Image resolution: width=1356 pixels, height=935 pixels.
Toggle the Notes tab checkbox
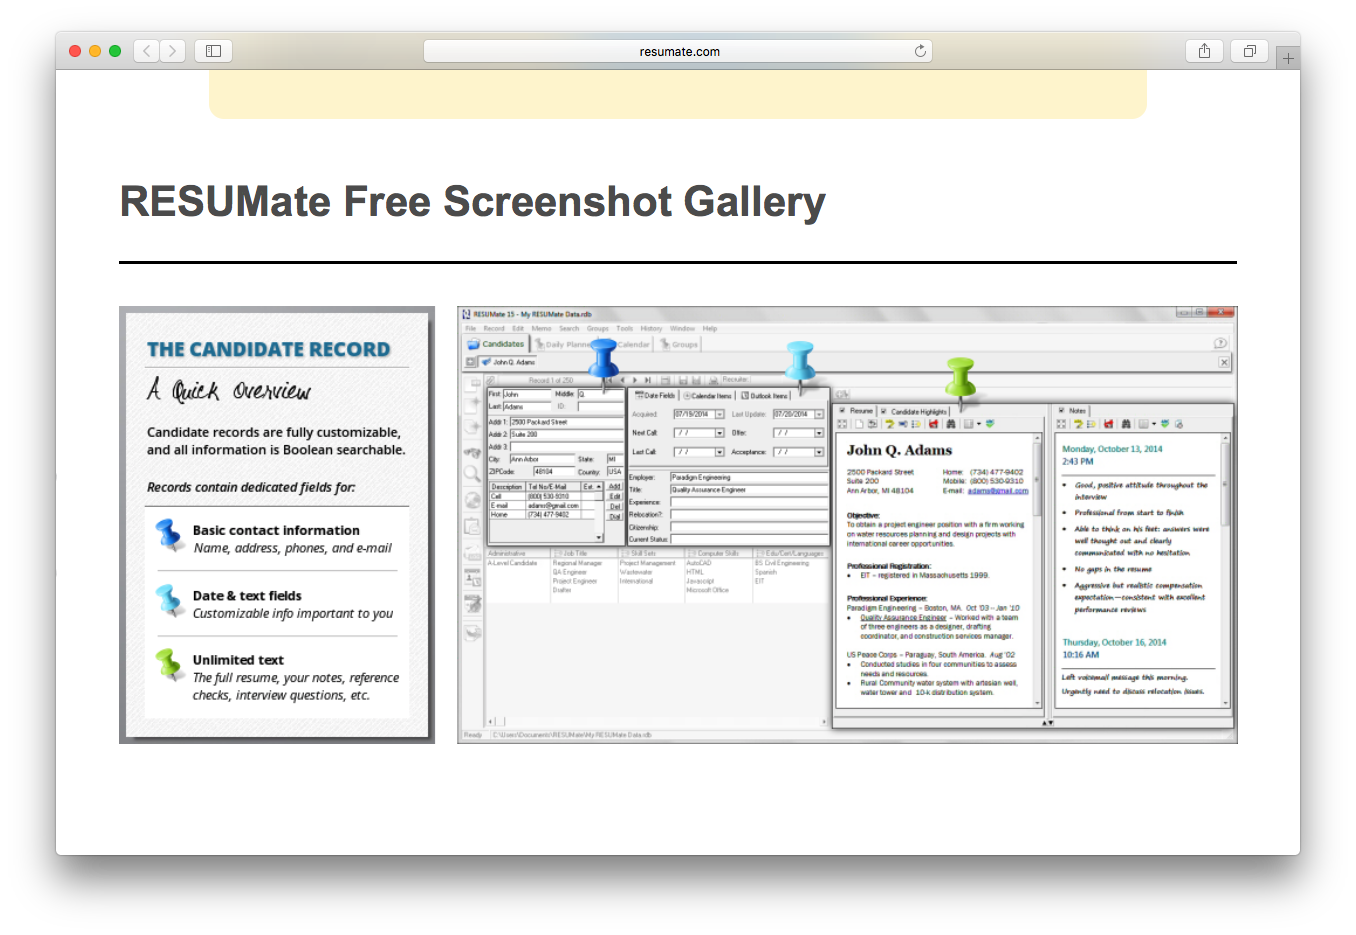pyautogui.click(x=1062, y=410)
